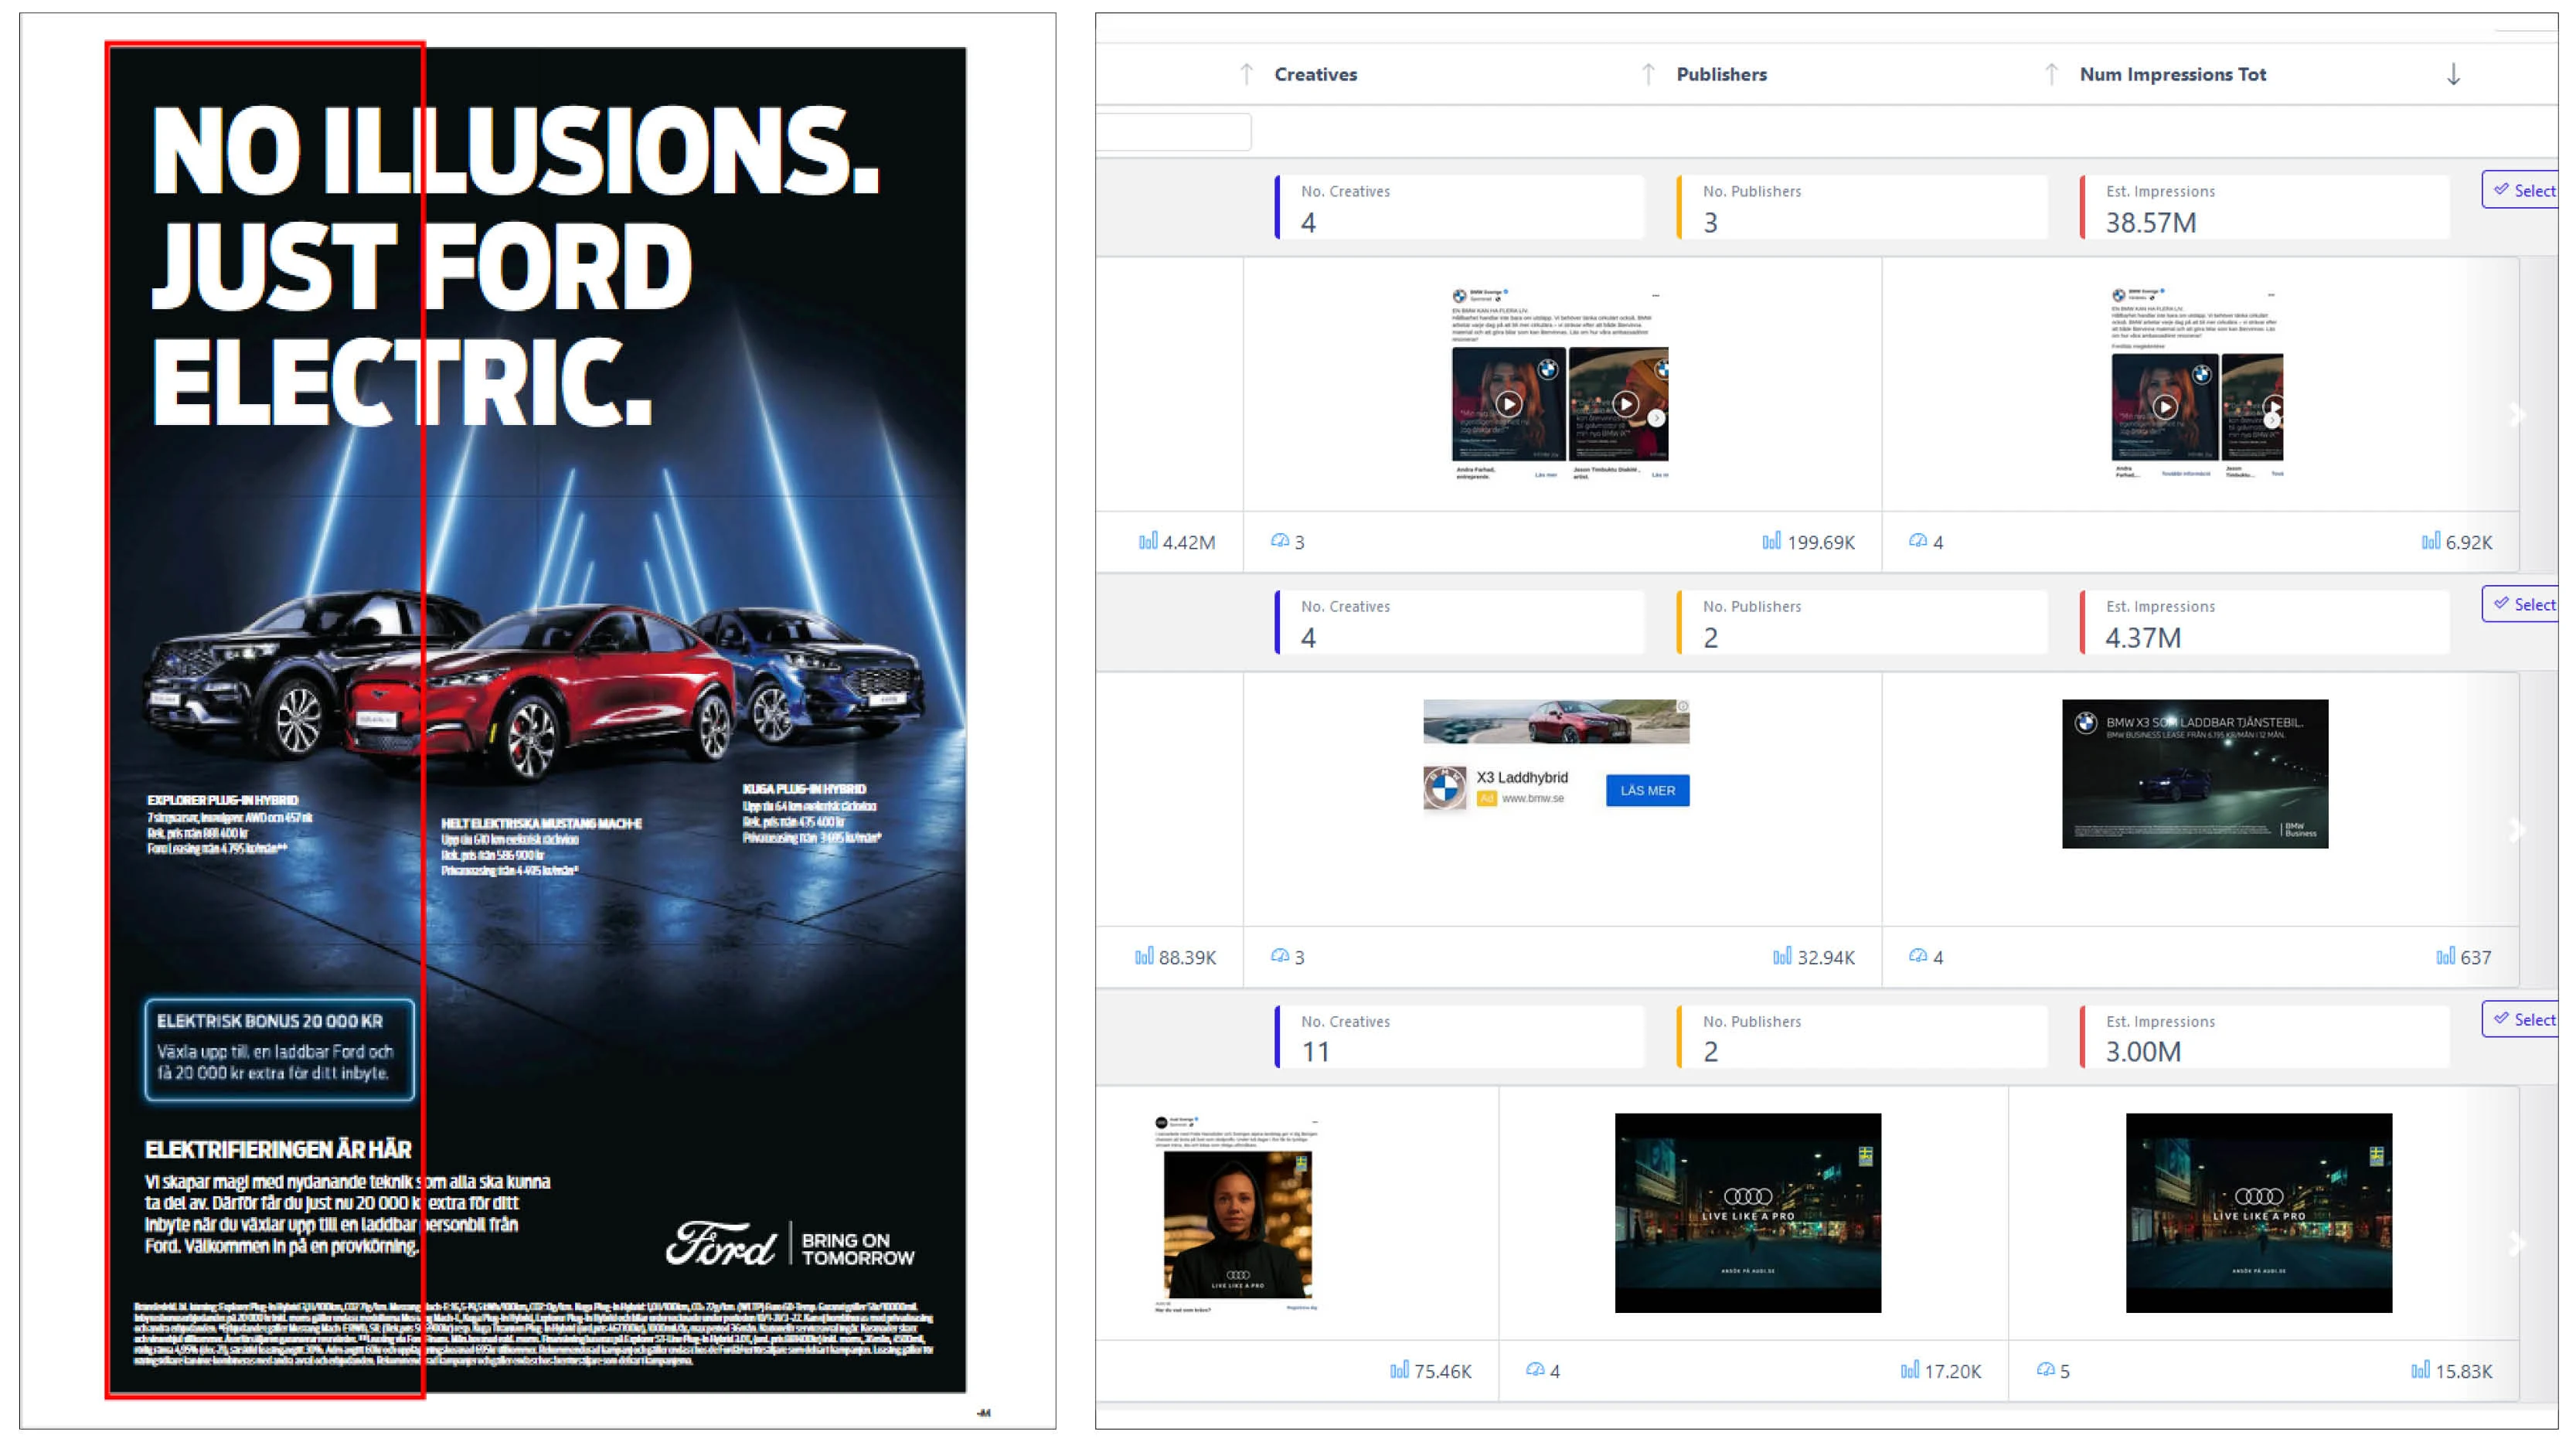Select the row with 38.57M impressions
This screenshot has height=1449, width=2576.
pos(2523,190)
